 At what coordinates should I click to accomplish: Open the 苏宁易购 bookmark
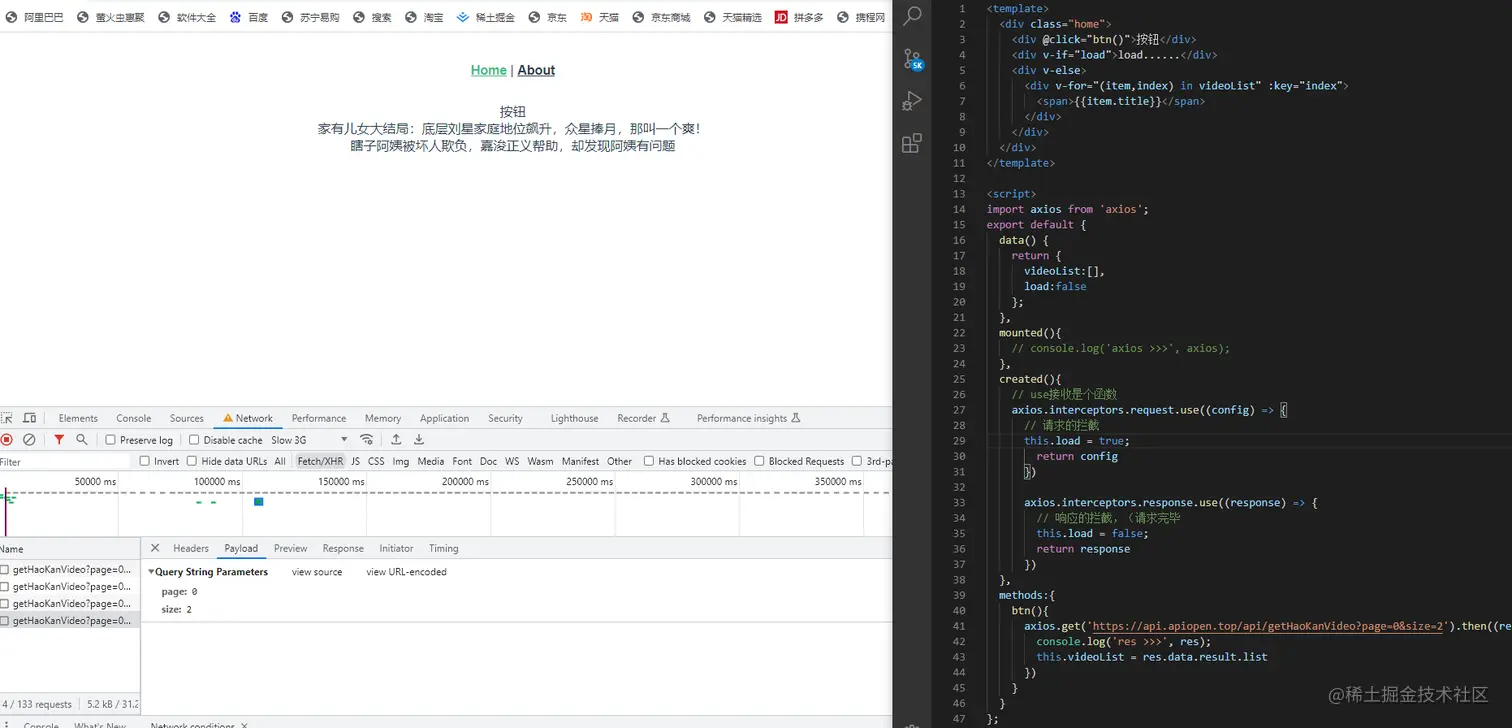310,17
